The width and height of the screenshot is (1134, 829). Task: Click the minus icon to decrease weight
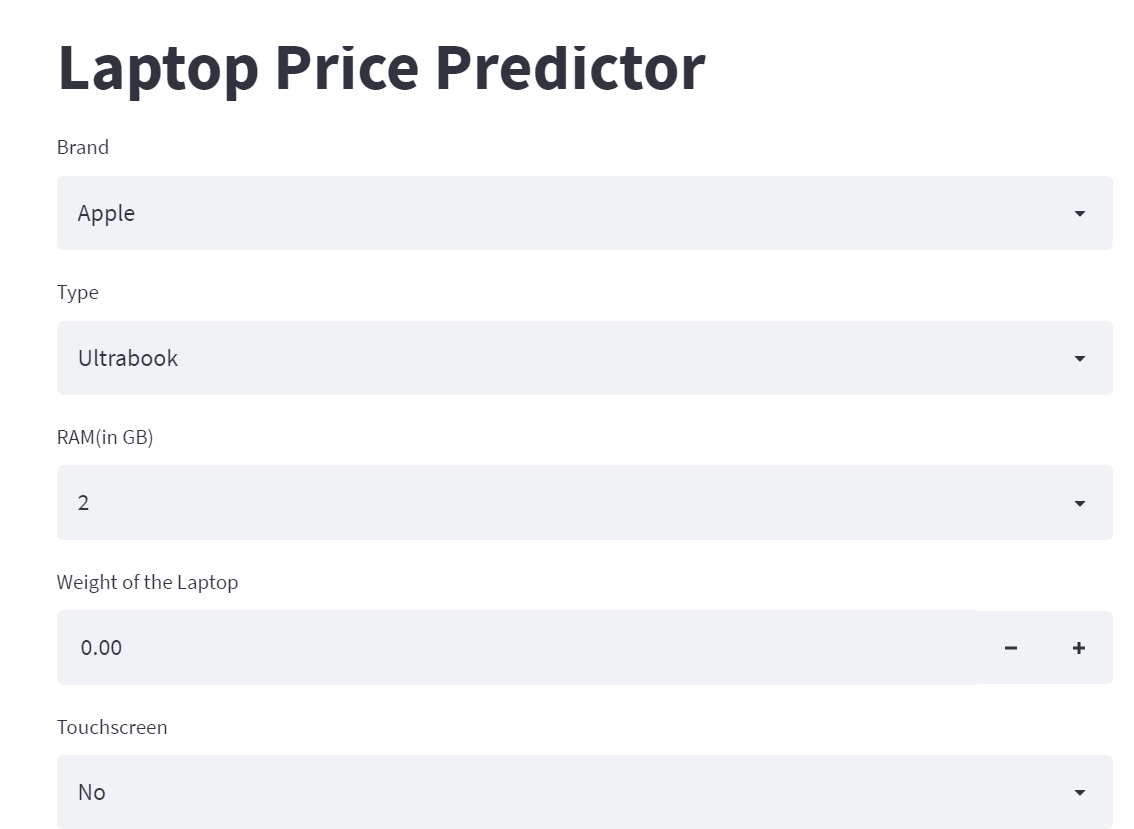tap(1010, 647)
